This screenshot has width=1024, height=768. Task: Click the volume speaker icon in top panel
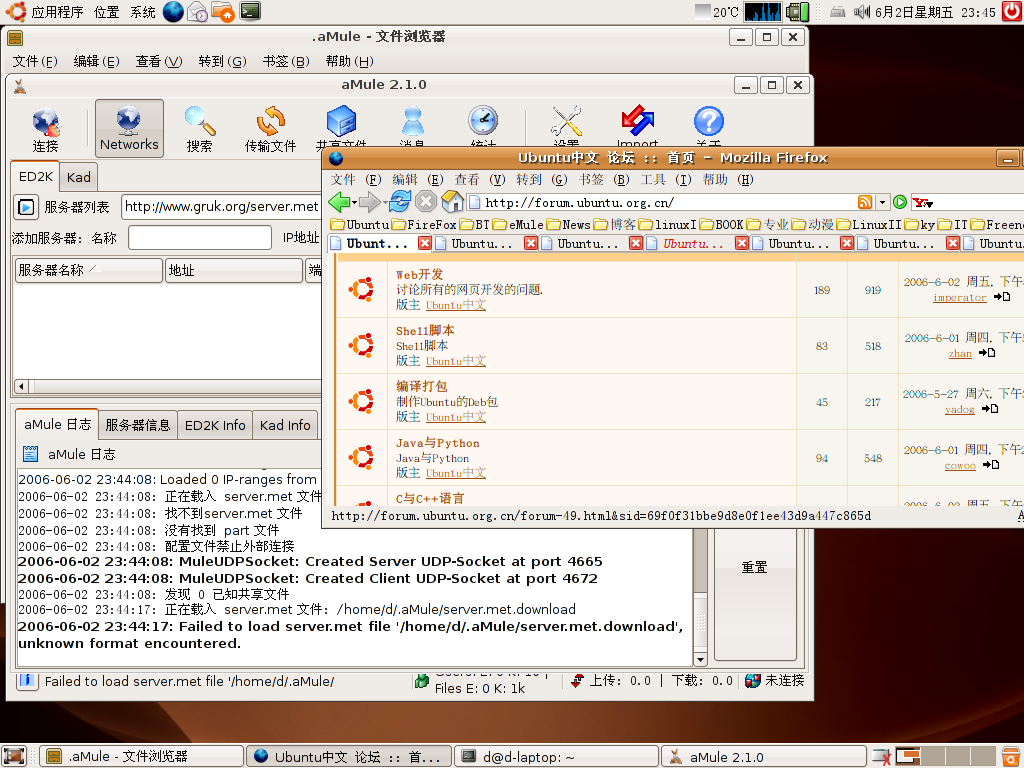[862, 12]
